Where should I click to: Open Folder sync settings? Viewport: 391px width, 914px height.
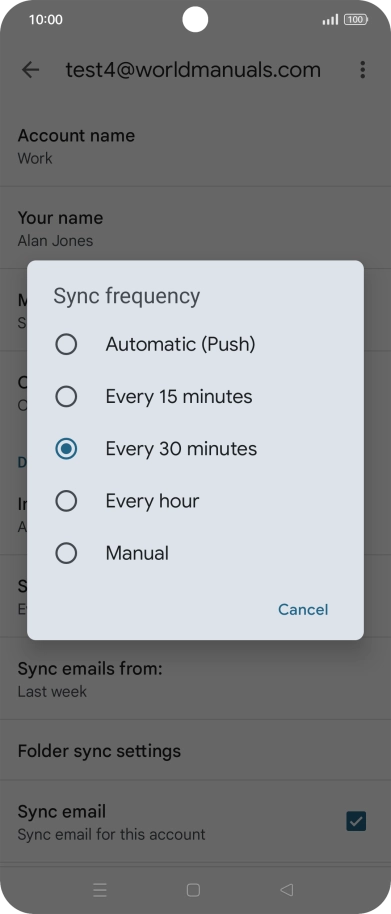coord(195,751)
